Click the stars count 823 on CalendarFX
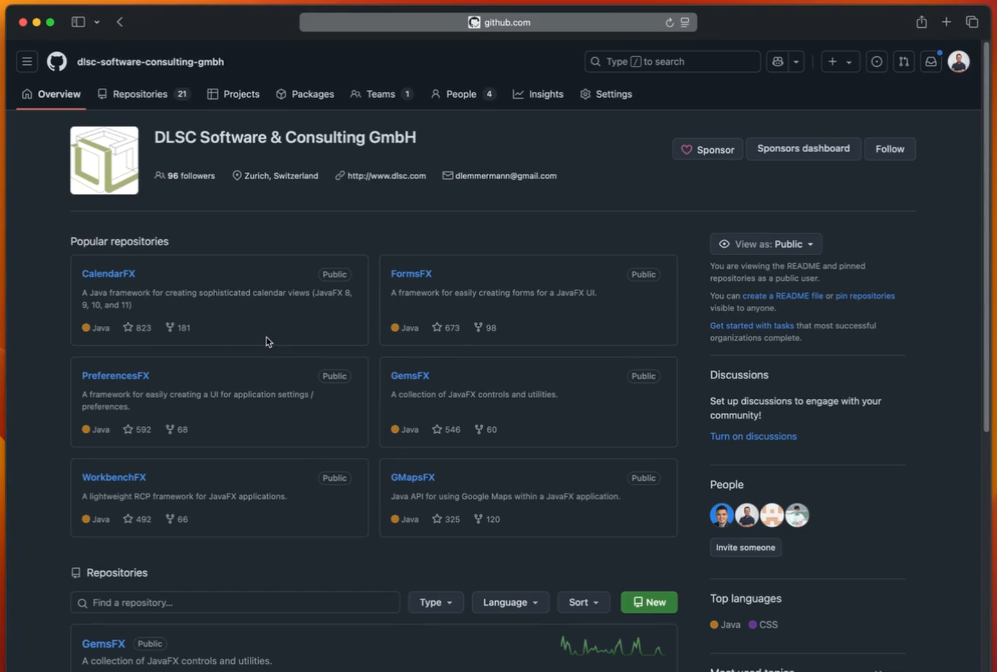Screen dimensions: 997x672 click(137, 328)
